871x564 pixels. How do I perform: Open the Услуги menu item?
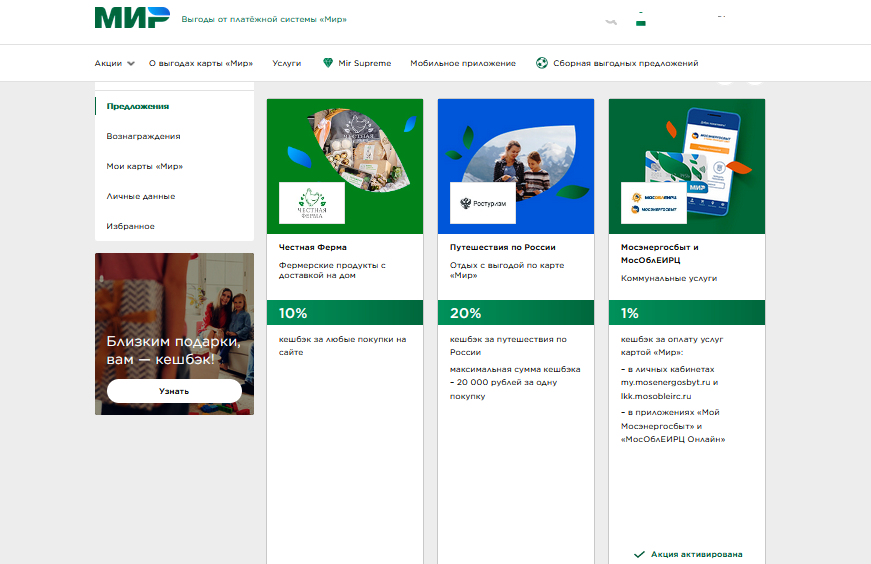click(x=287, y=63)
